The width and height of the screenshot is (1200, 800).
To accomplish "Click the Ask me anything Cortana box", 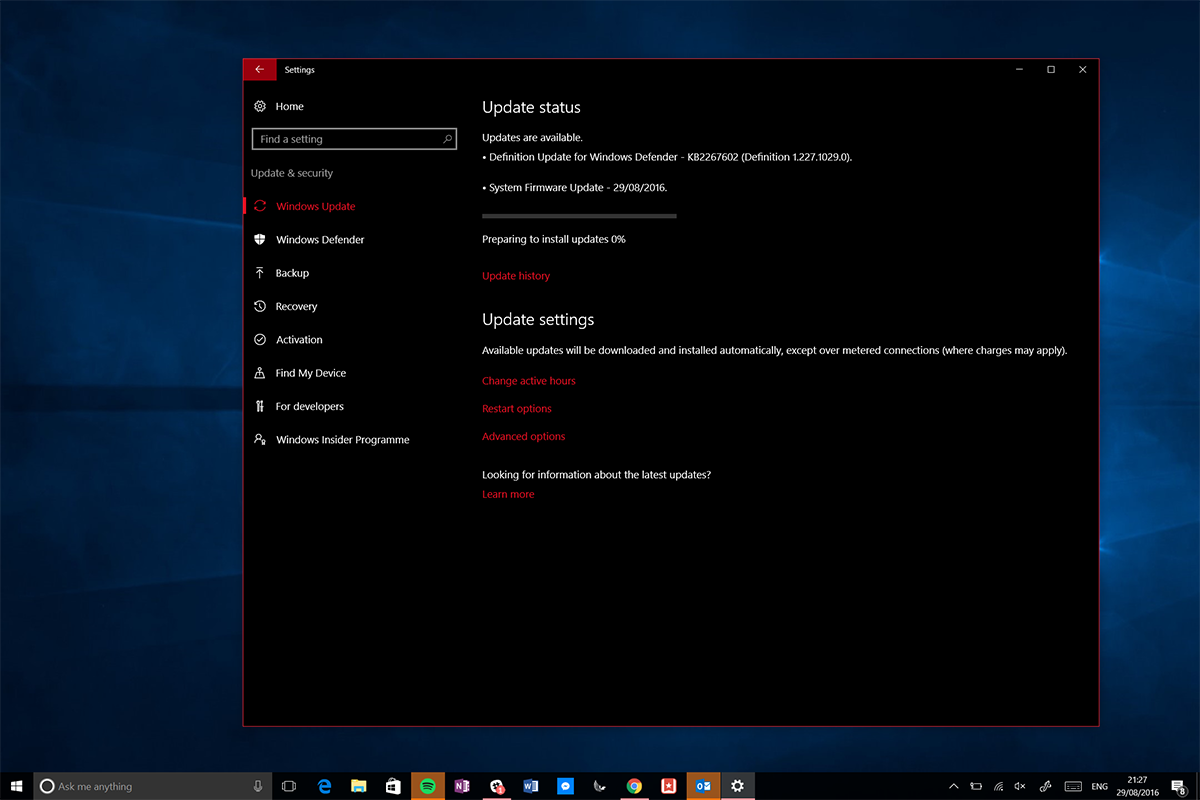I will coord(153,786).
